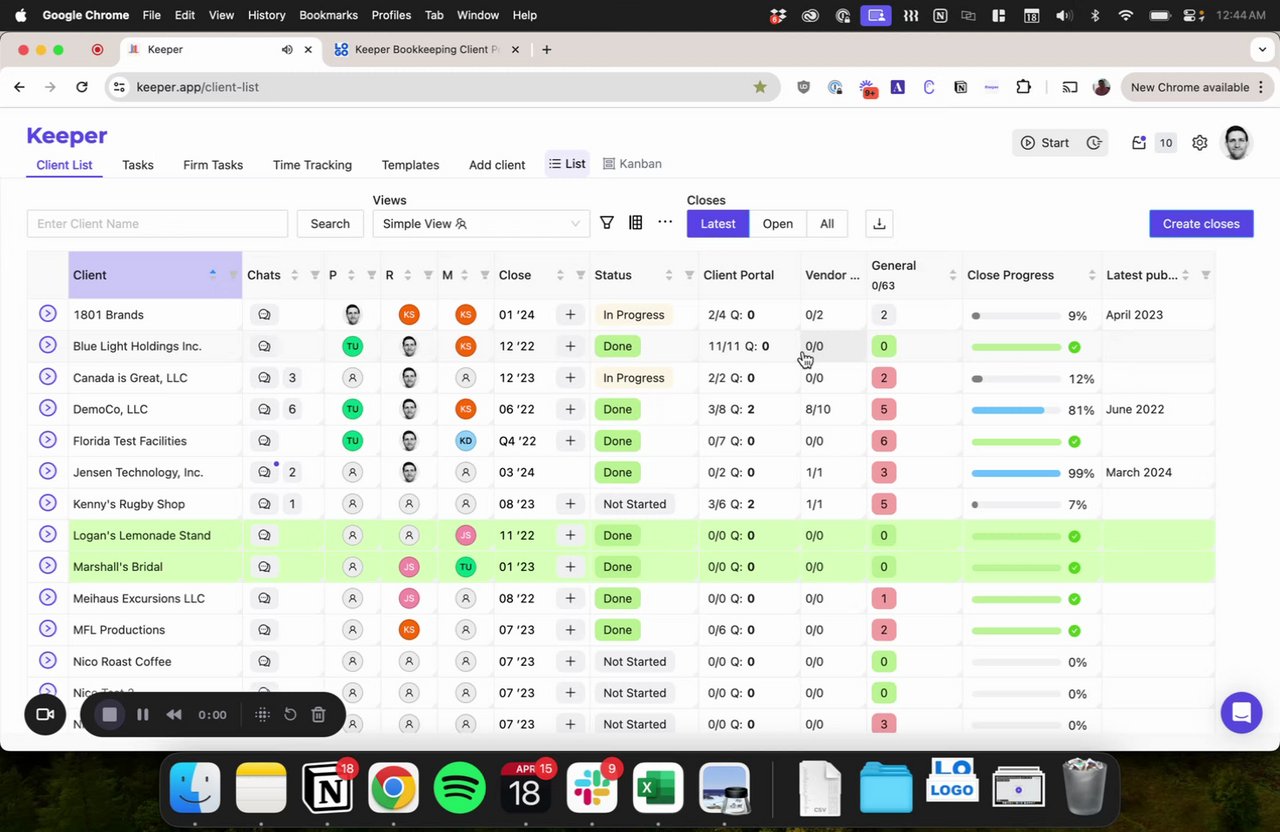
Task: Expand the 1801 Brands row
Action: [x=47, y=314]
